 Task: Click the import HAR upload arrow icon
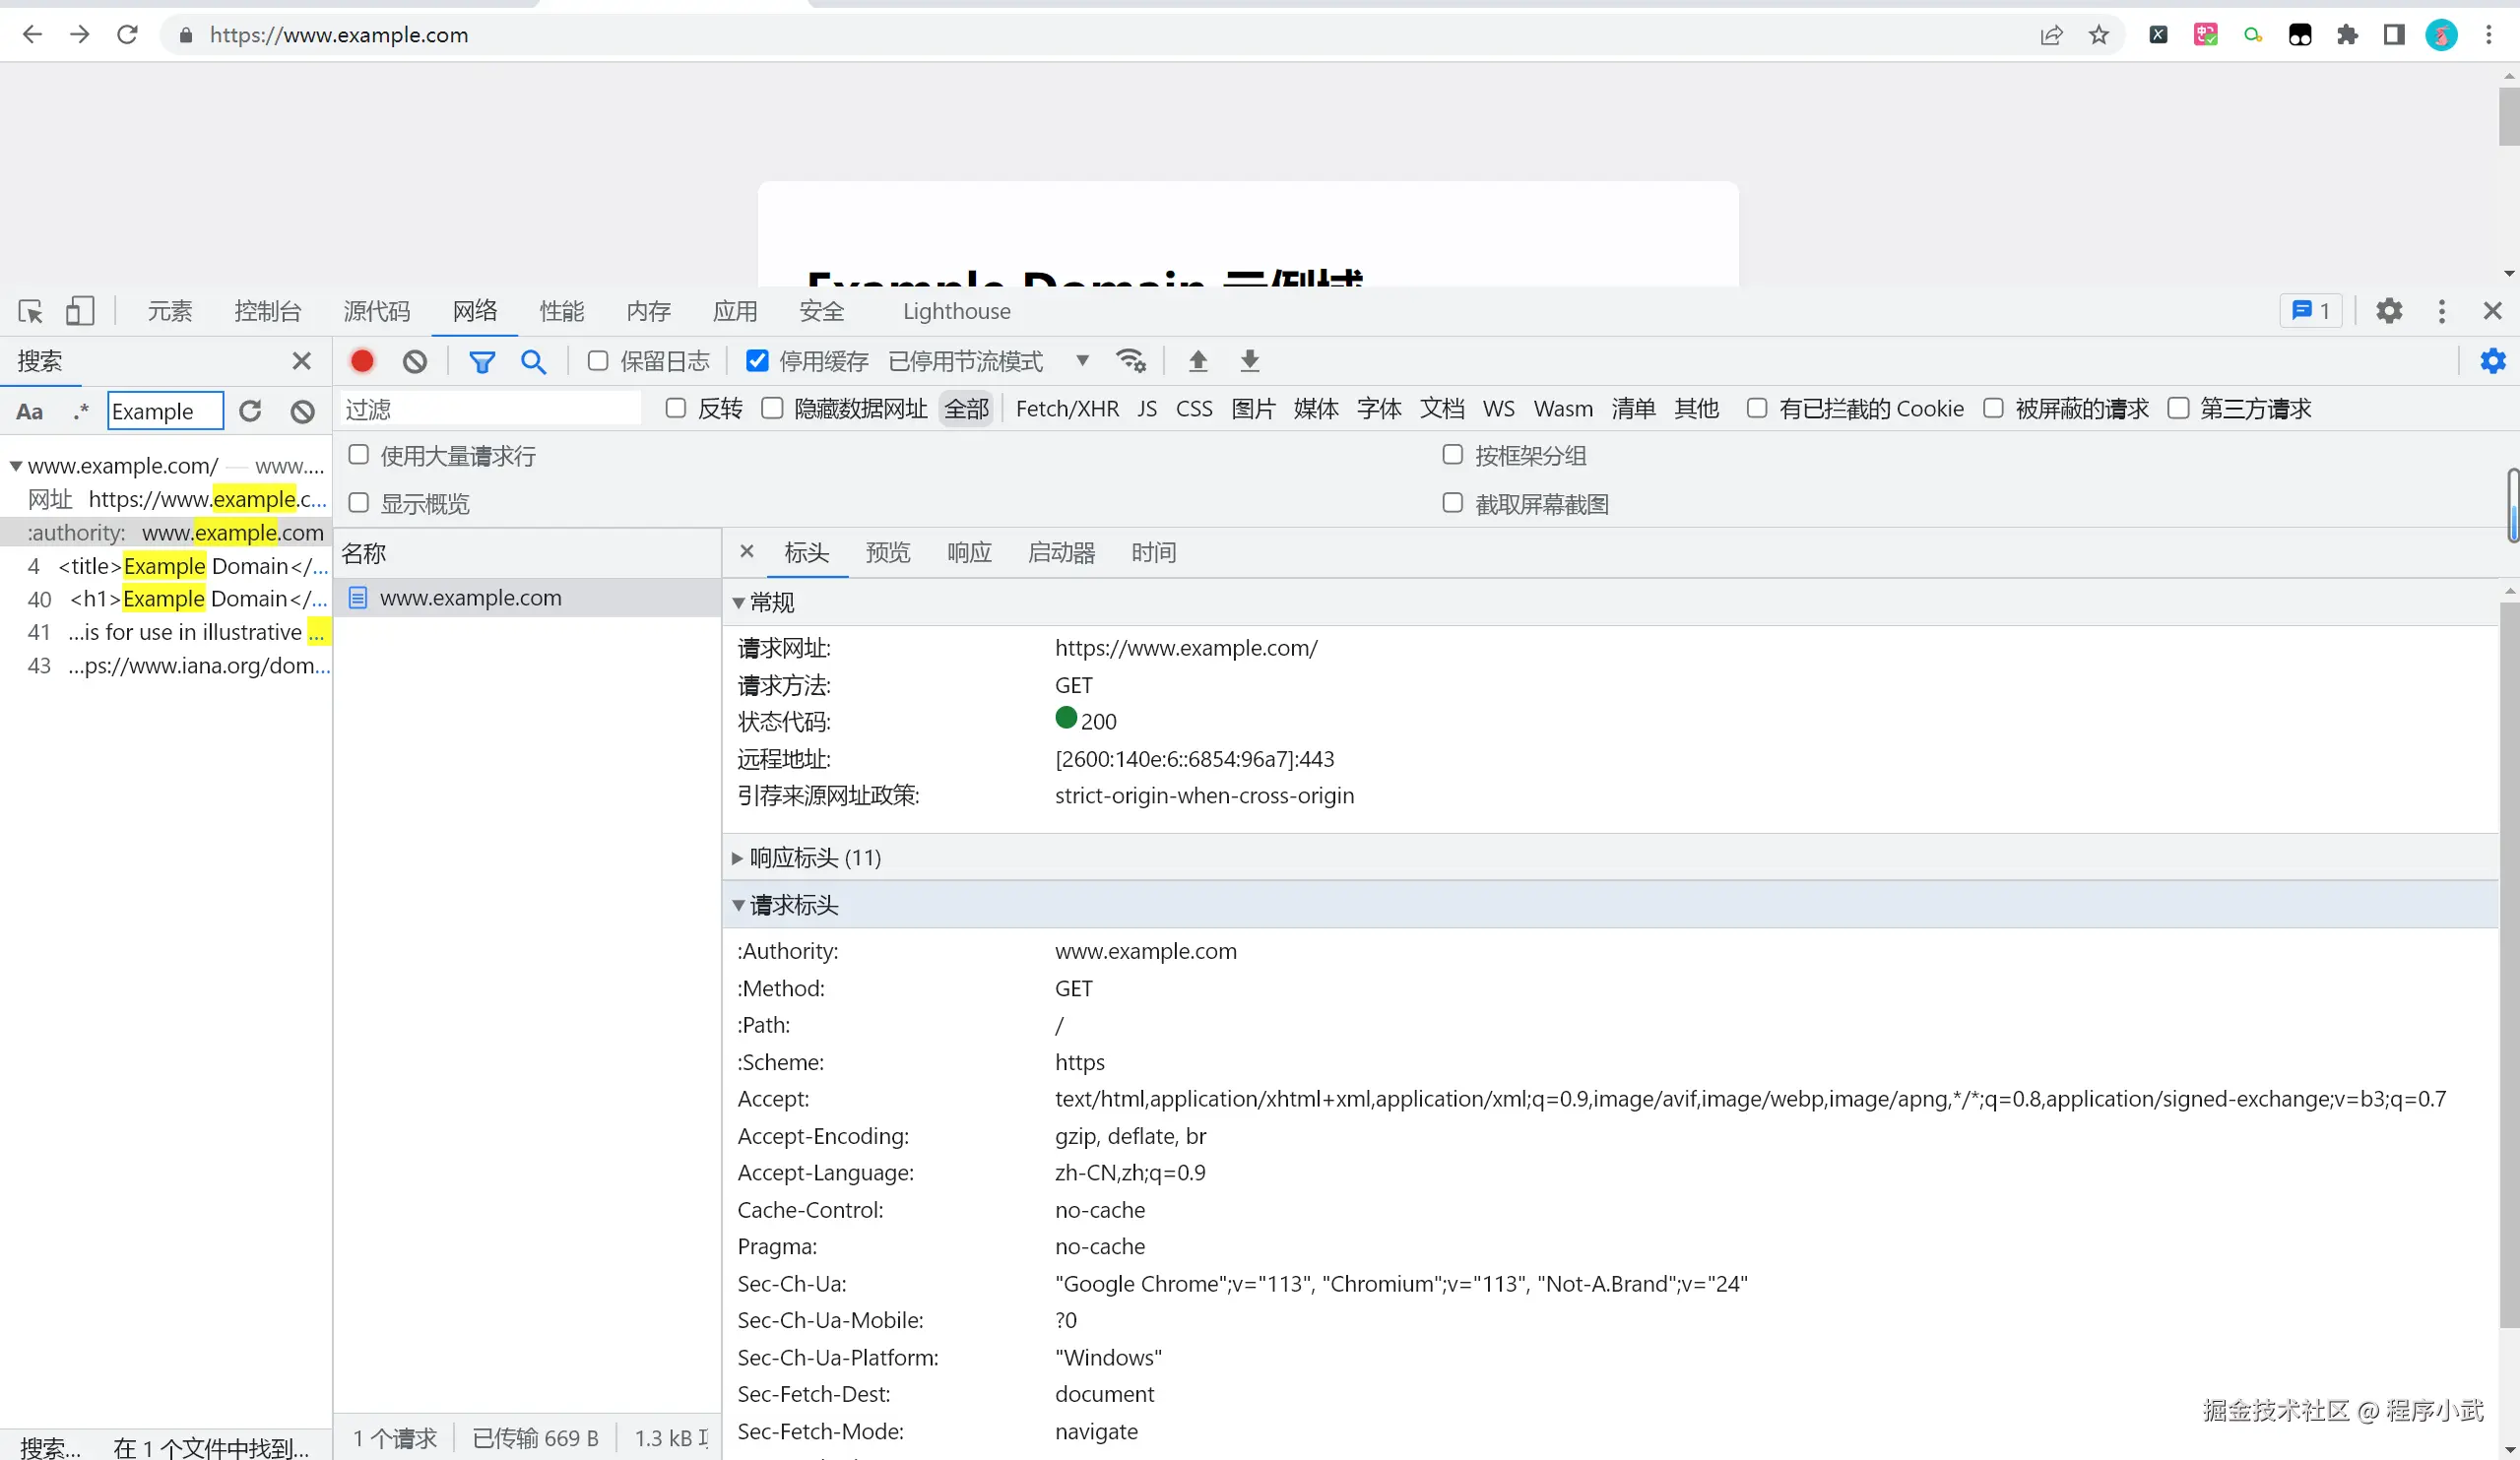1198,361
